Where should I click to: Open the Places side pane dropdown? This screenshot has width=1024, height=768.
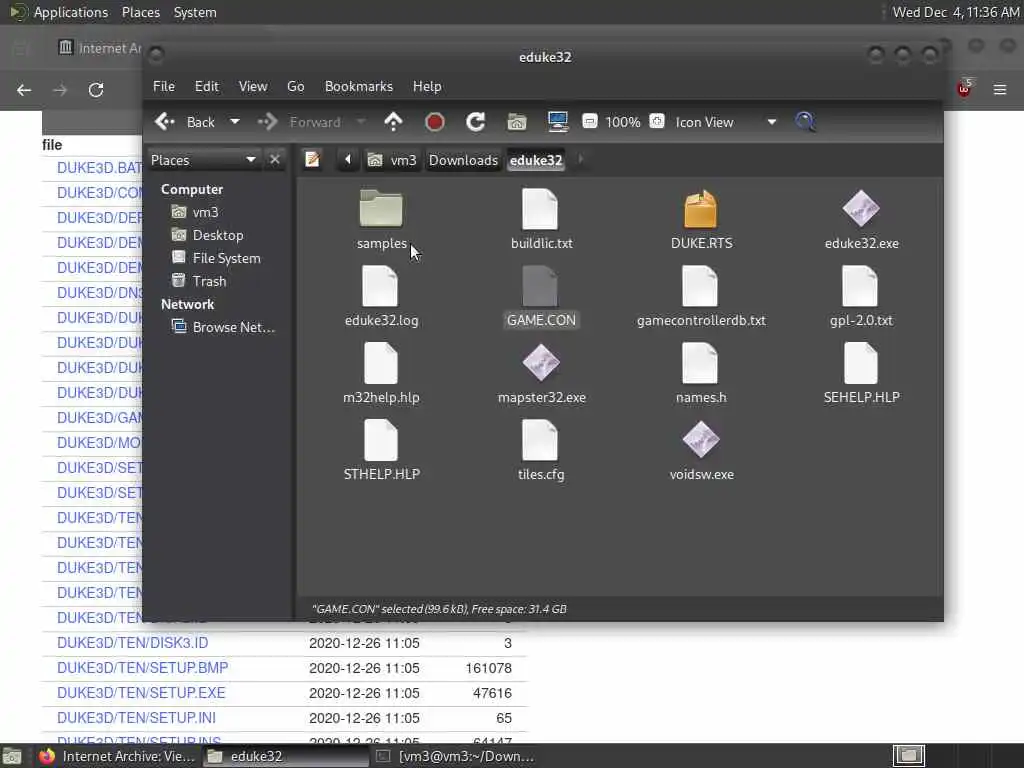click(x=203, y=160)
